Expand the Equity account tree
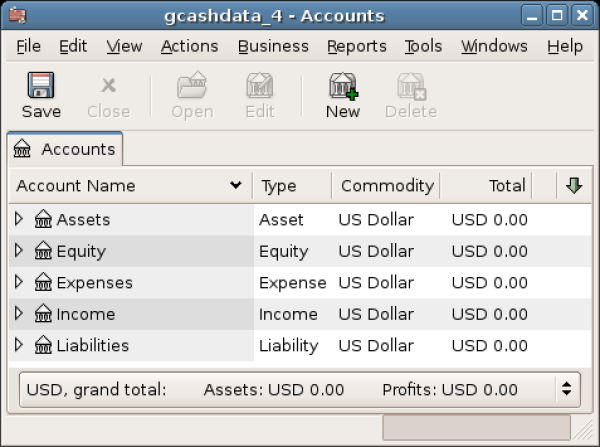 [x=19, y=251]
